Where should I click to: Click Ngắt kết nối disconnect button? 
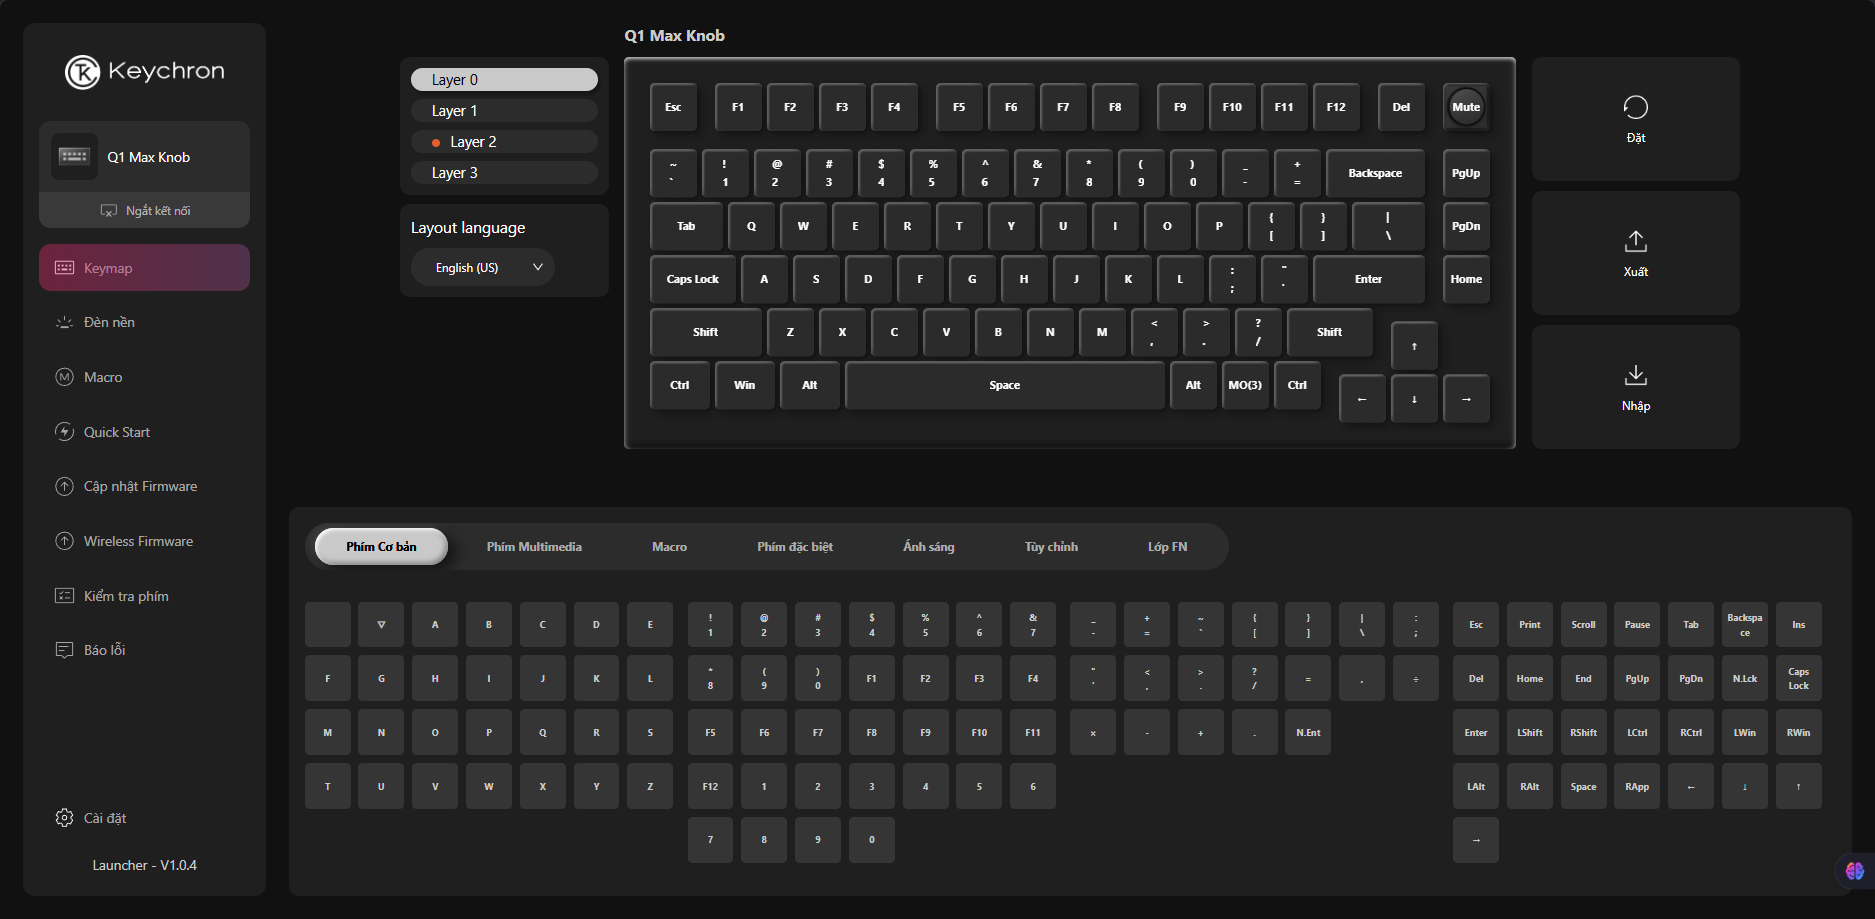[145, 211]
